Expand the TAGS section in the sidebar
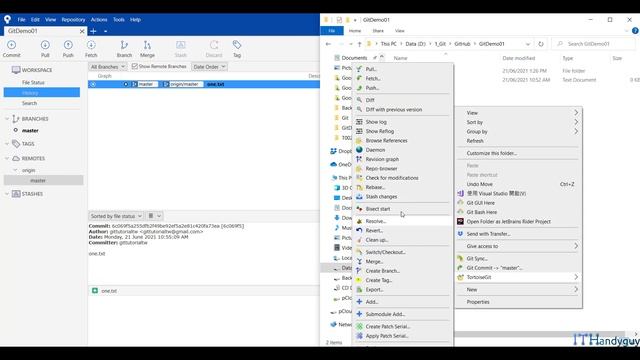Screen dimensions: 640x360 [x=7, y=144]
